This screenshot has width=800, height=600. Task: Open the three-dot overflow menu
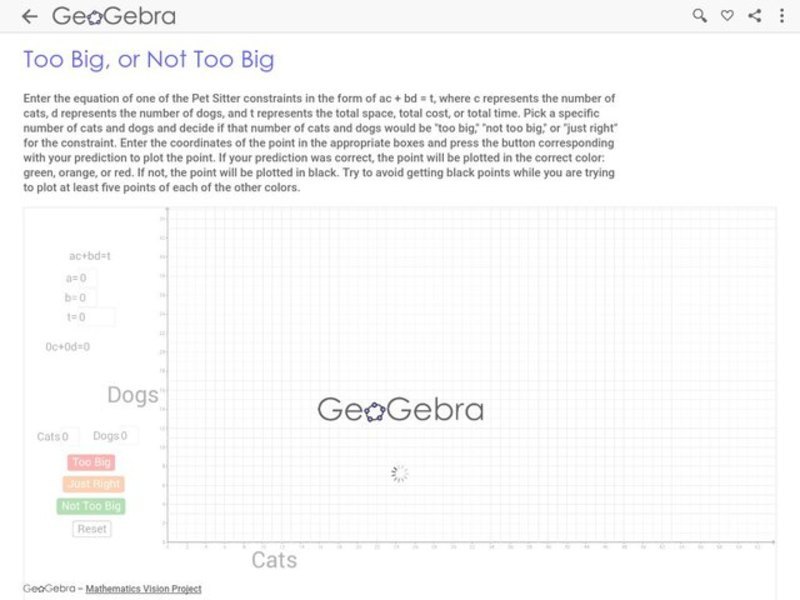tap(781, 15)
